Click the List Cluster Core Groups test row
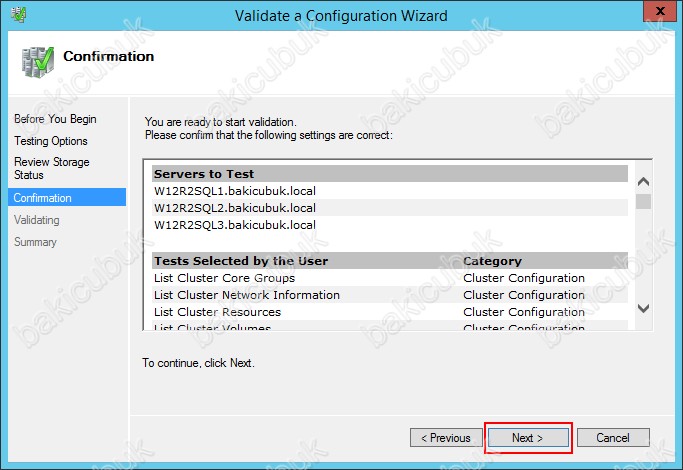Screen dimensions: 683x470 (x=225, y=278)
